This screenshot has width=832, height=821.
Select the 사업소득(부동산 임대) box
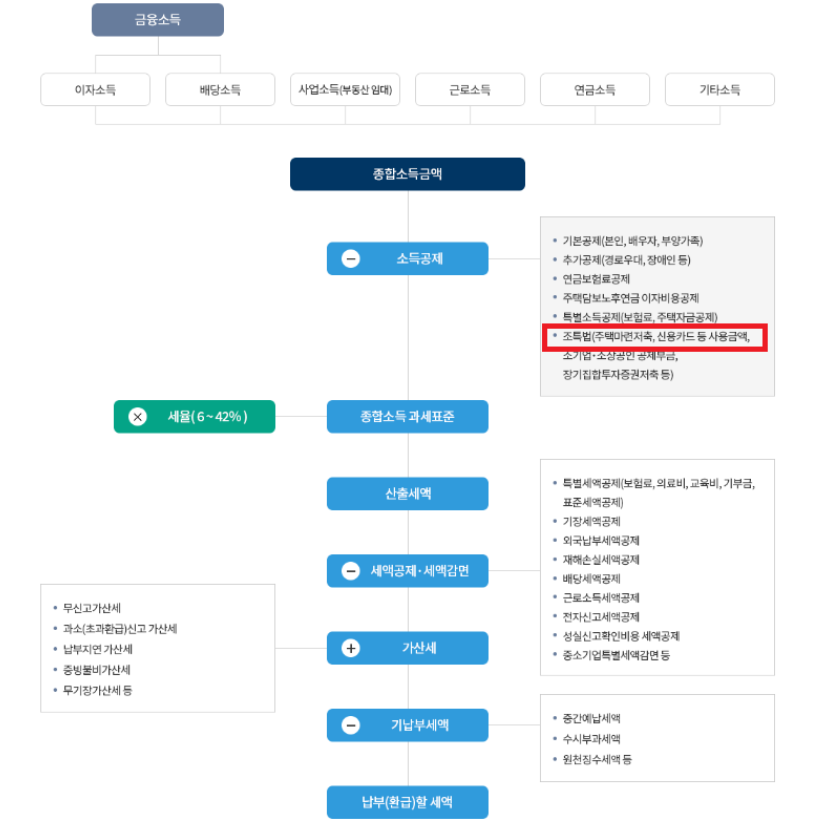(345, 90)
